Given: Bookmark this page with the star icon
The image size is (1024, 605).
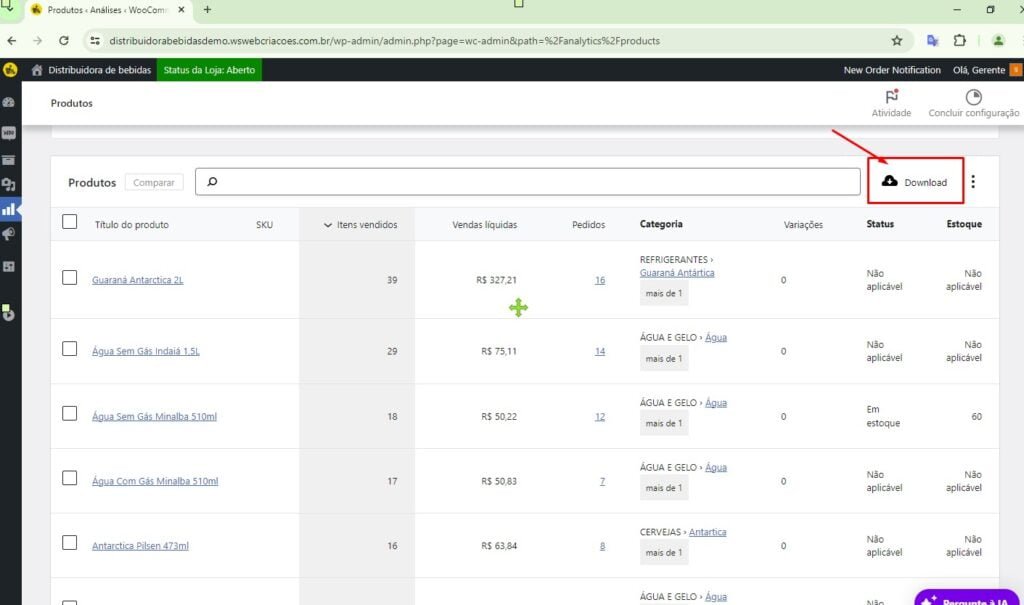Looking at the screenshot, I should pos(897,41).
